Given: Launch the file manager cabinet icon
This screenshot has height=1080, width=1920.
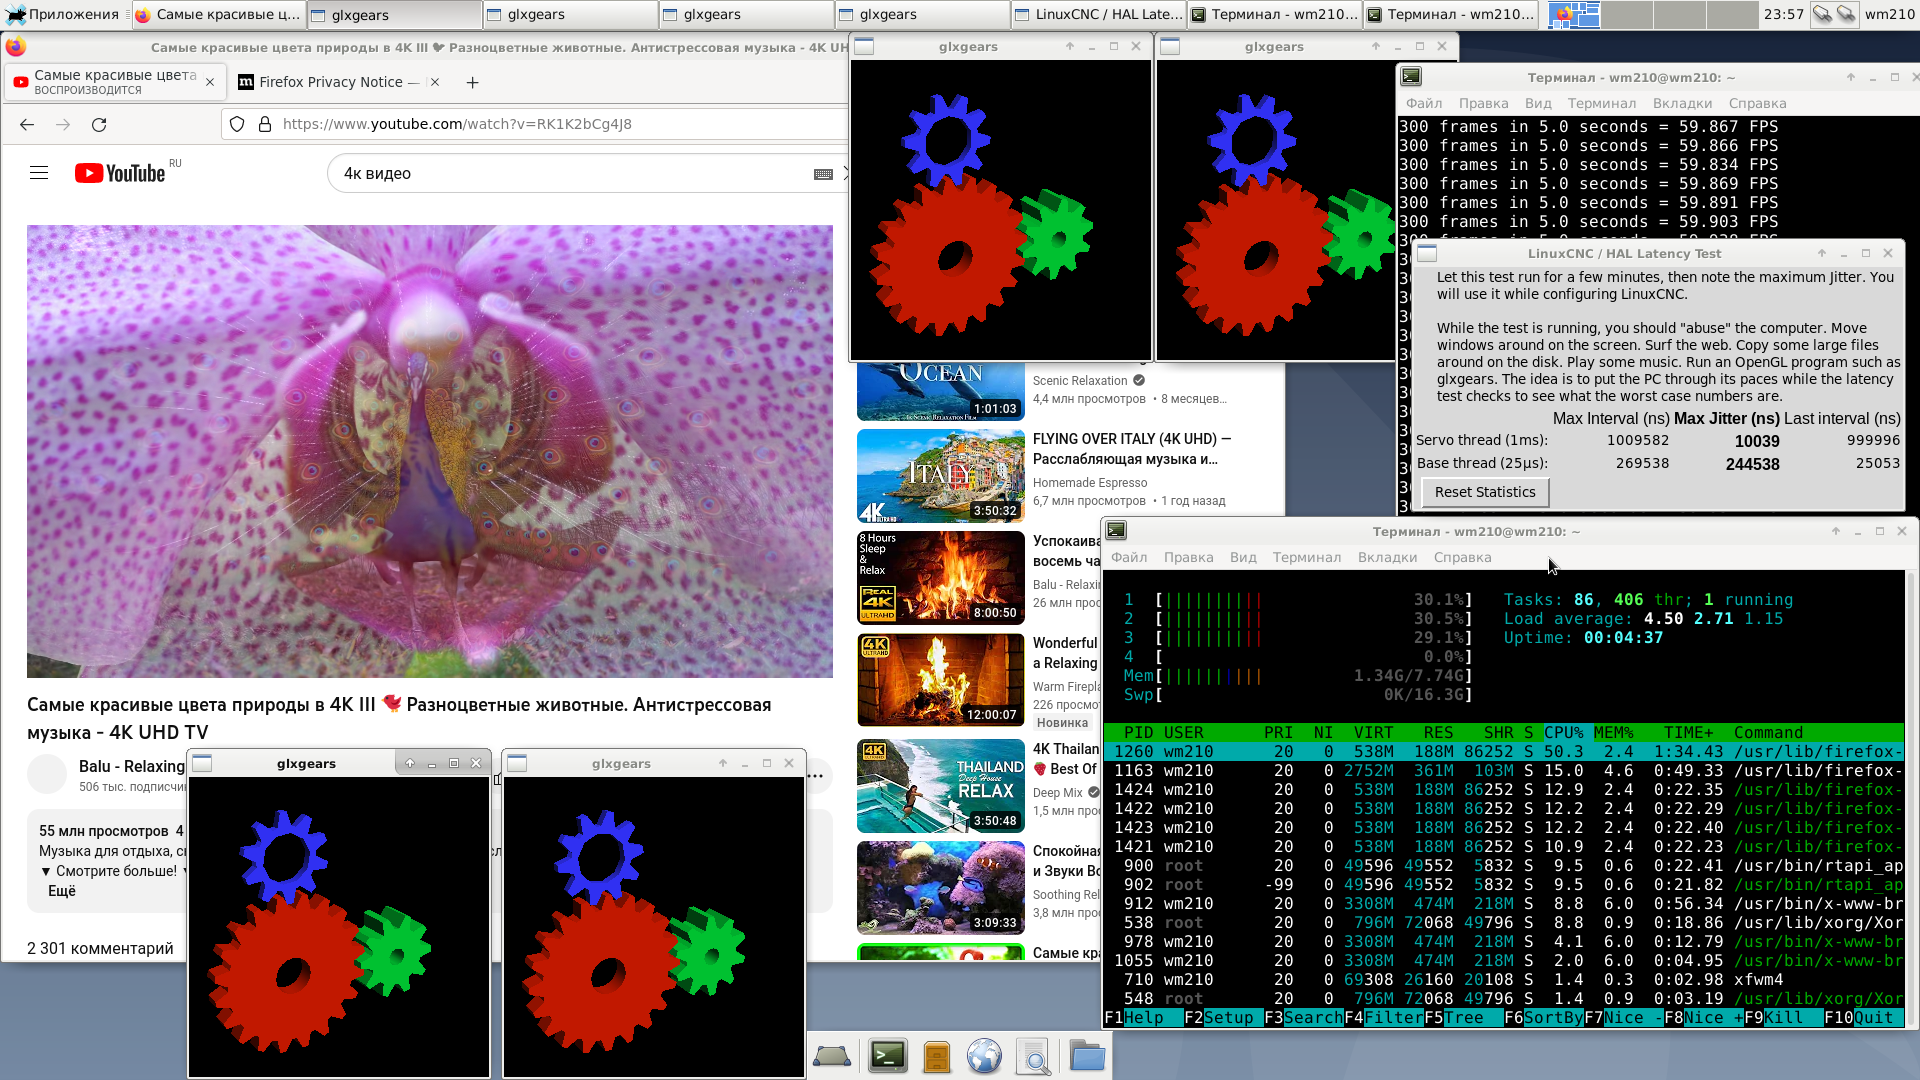Looking at the screenshot, I should pyautogui.click(x=936, y=1056).
